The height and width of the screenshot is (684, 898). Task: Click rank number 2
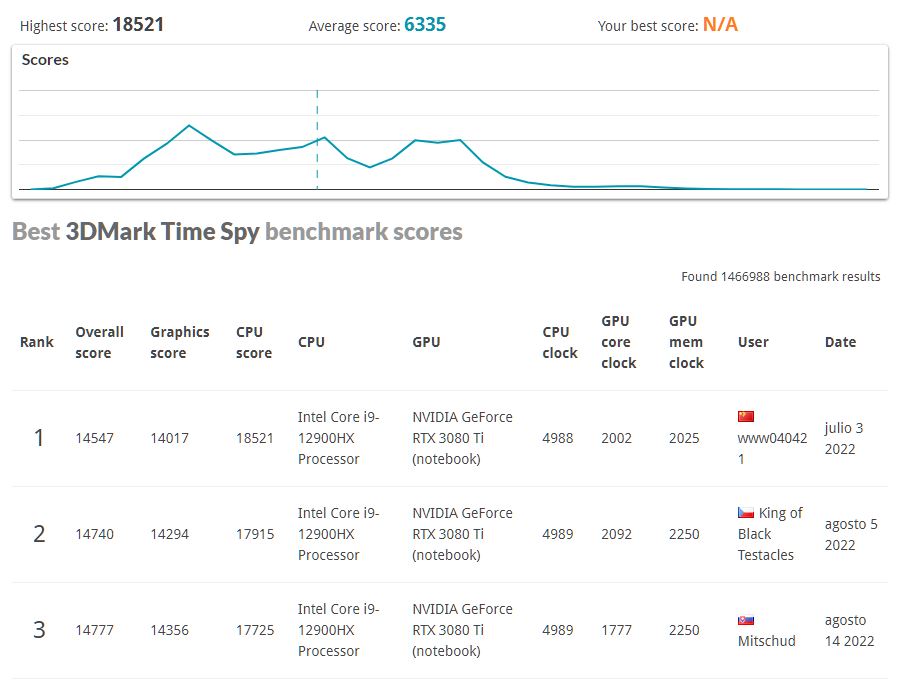click(x=38, y=534)
